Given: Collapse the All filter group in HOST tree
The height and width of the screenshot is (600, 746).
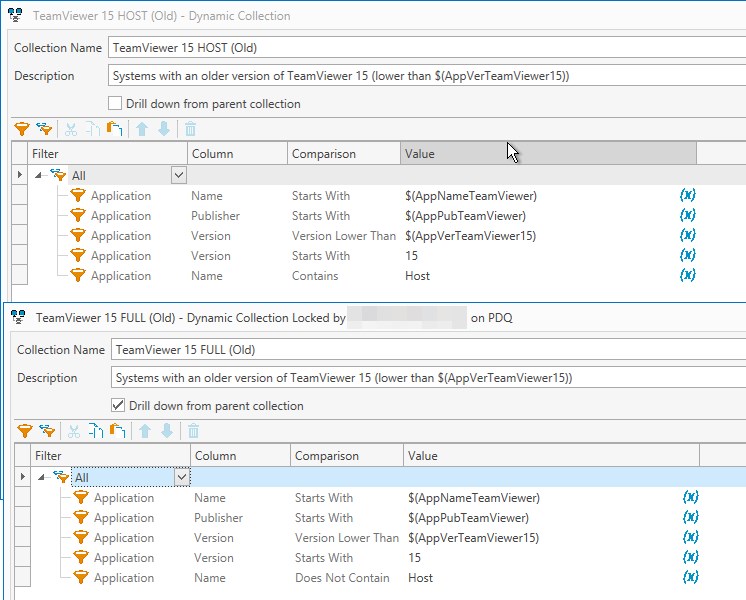Looking at the screenshot, I should tap(39, 175).
